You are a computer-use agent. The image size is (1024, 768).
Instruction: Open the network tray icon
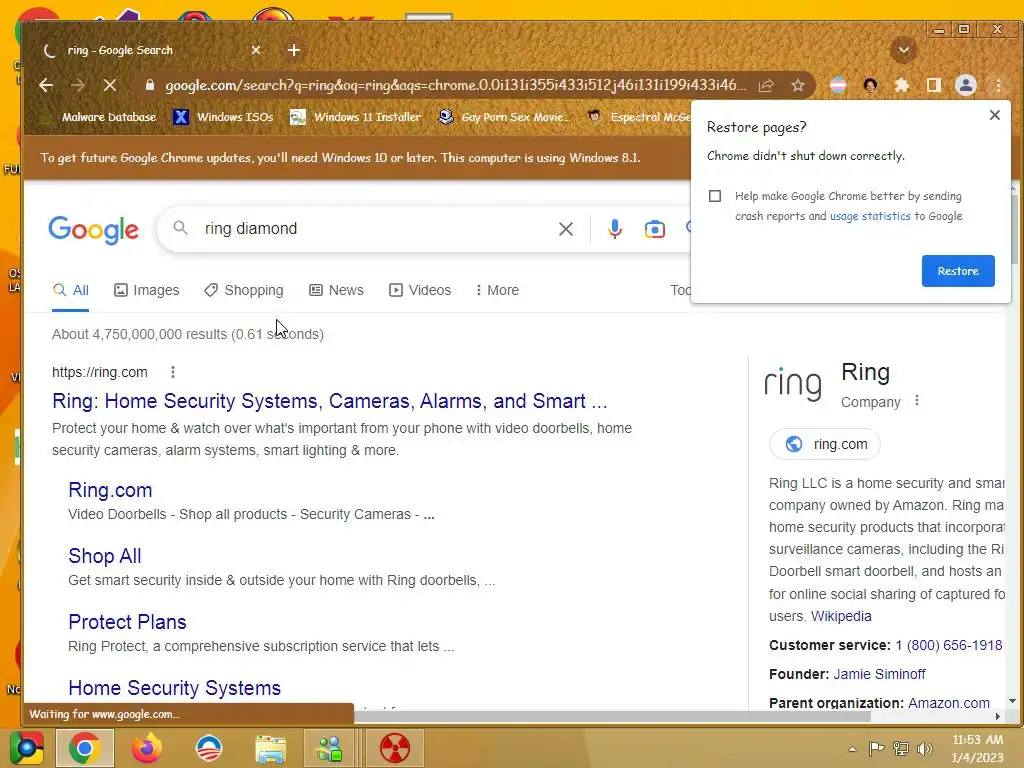coord(901,749)
